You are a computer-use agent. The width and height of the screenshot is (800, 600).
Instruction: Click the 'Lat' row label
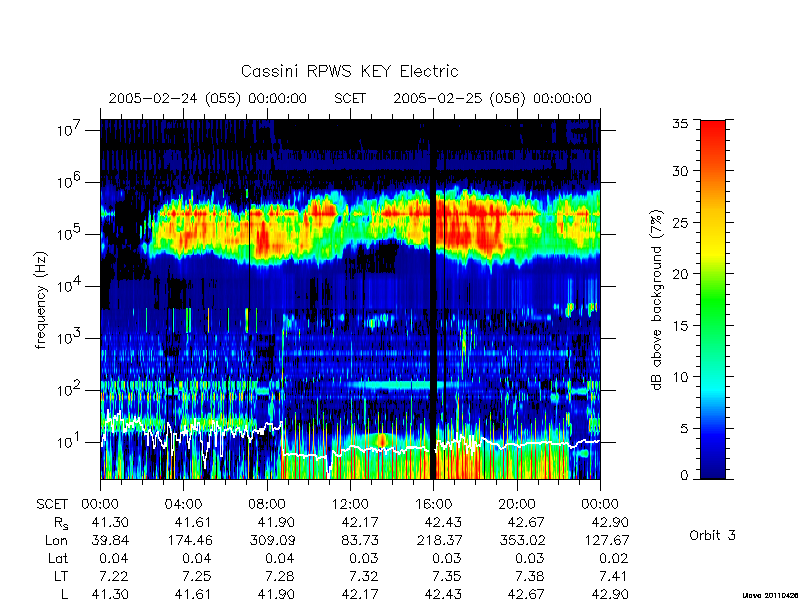tap(58, 559)
